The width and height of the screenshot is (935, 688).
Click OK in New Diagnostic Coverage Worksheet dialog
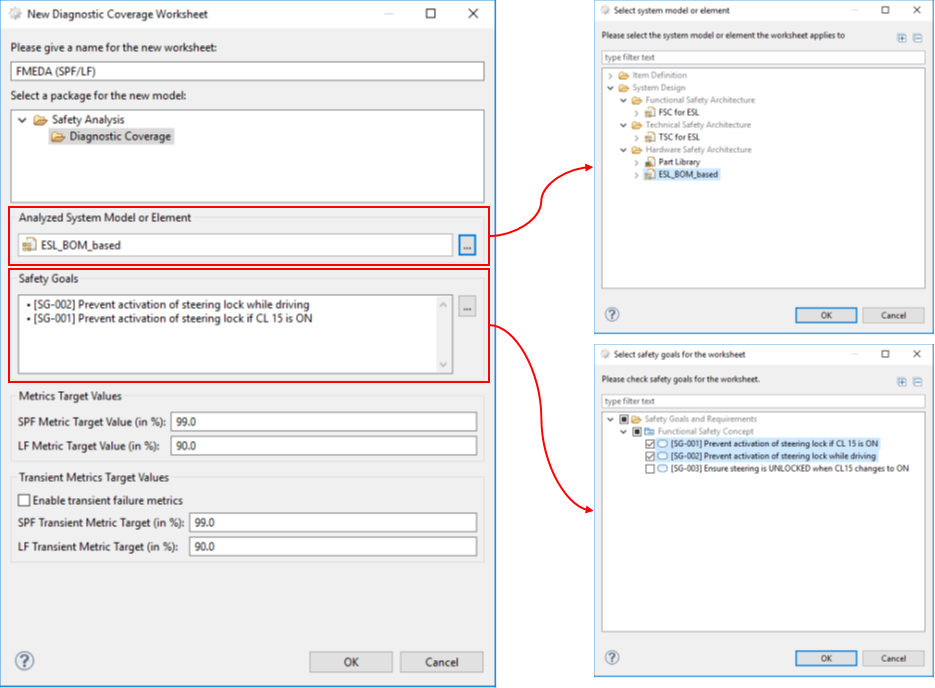click(x=351, y=662)
